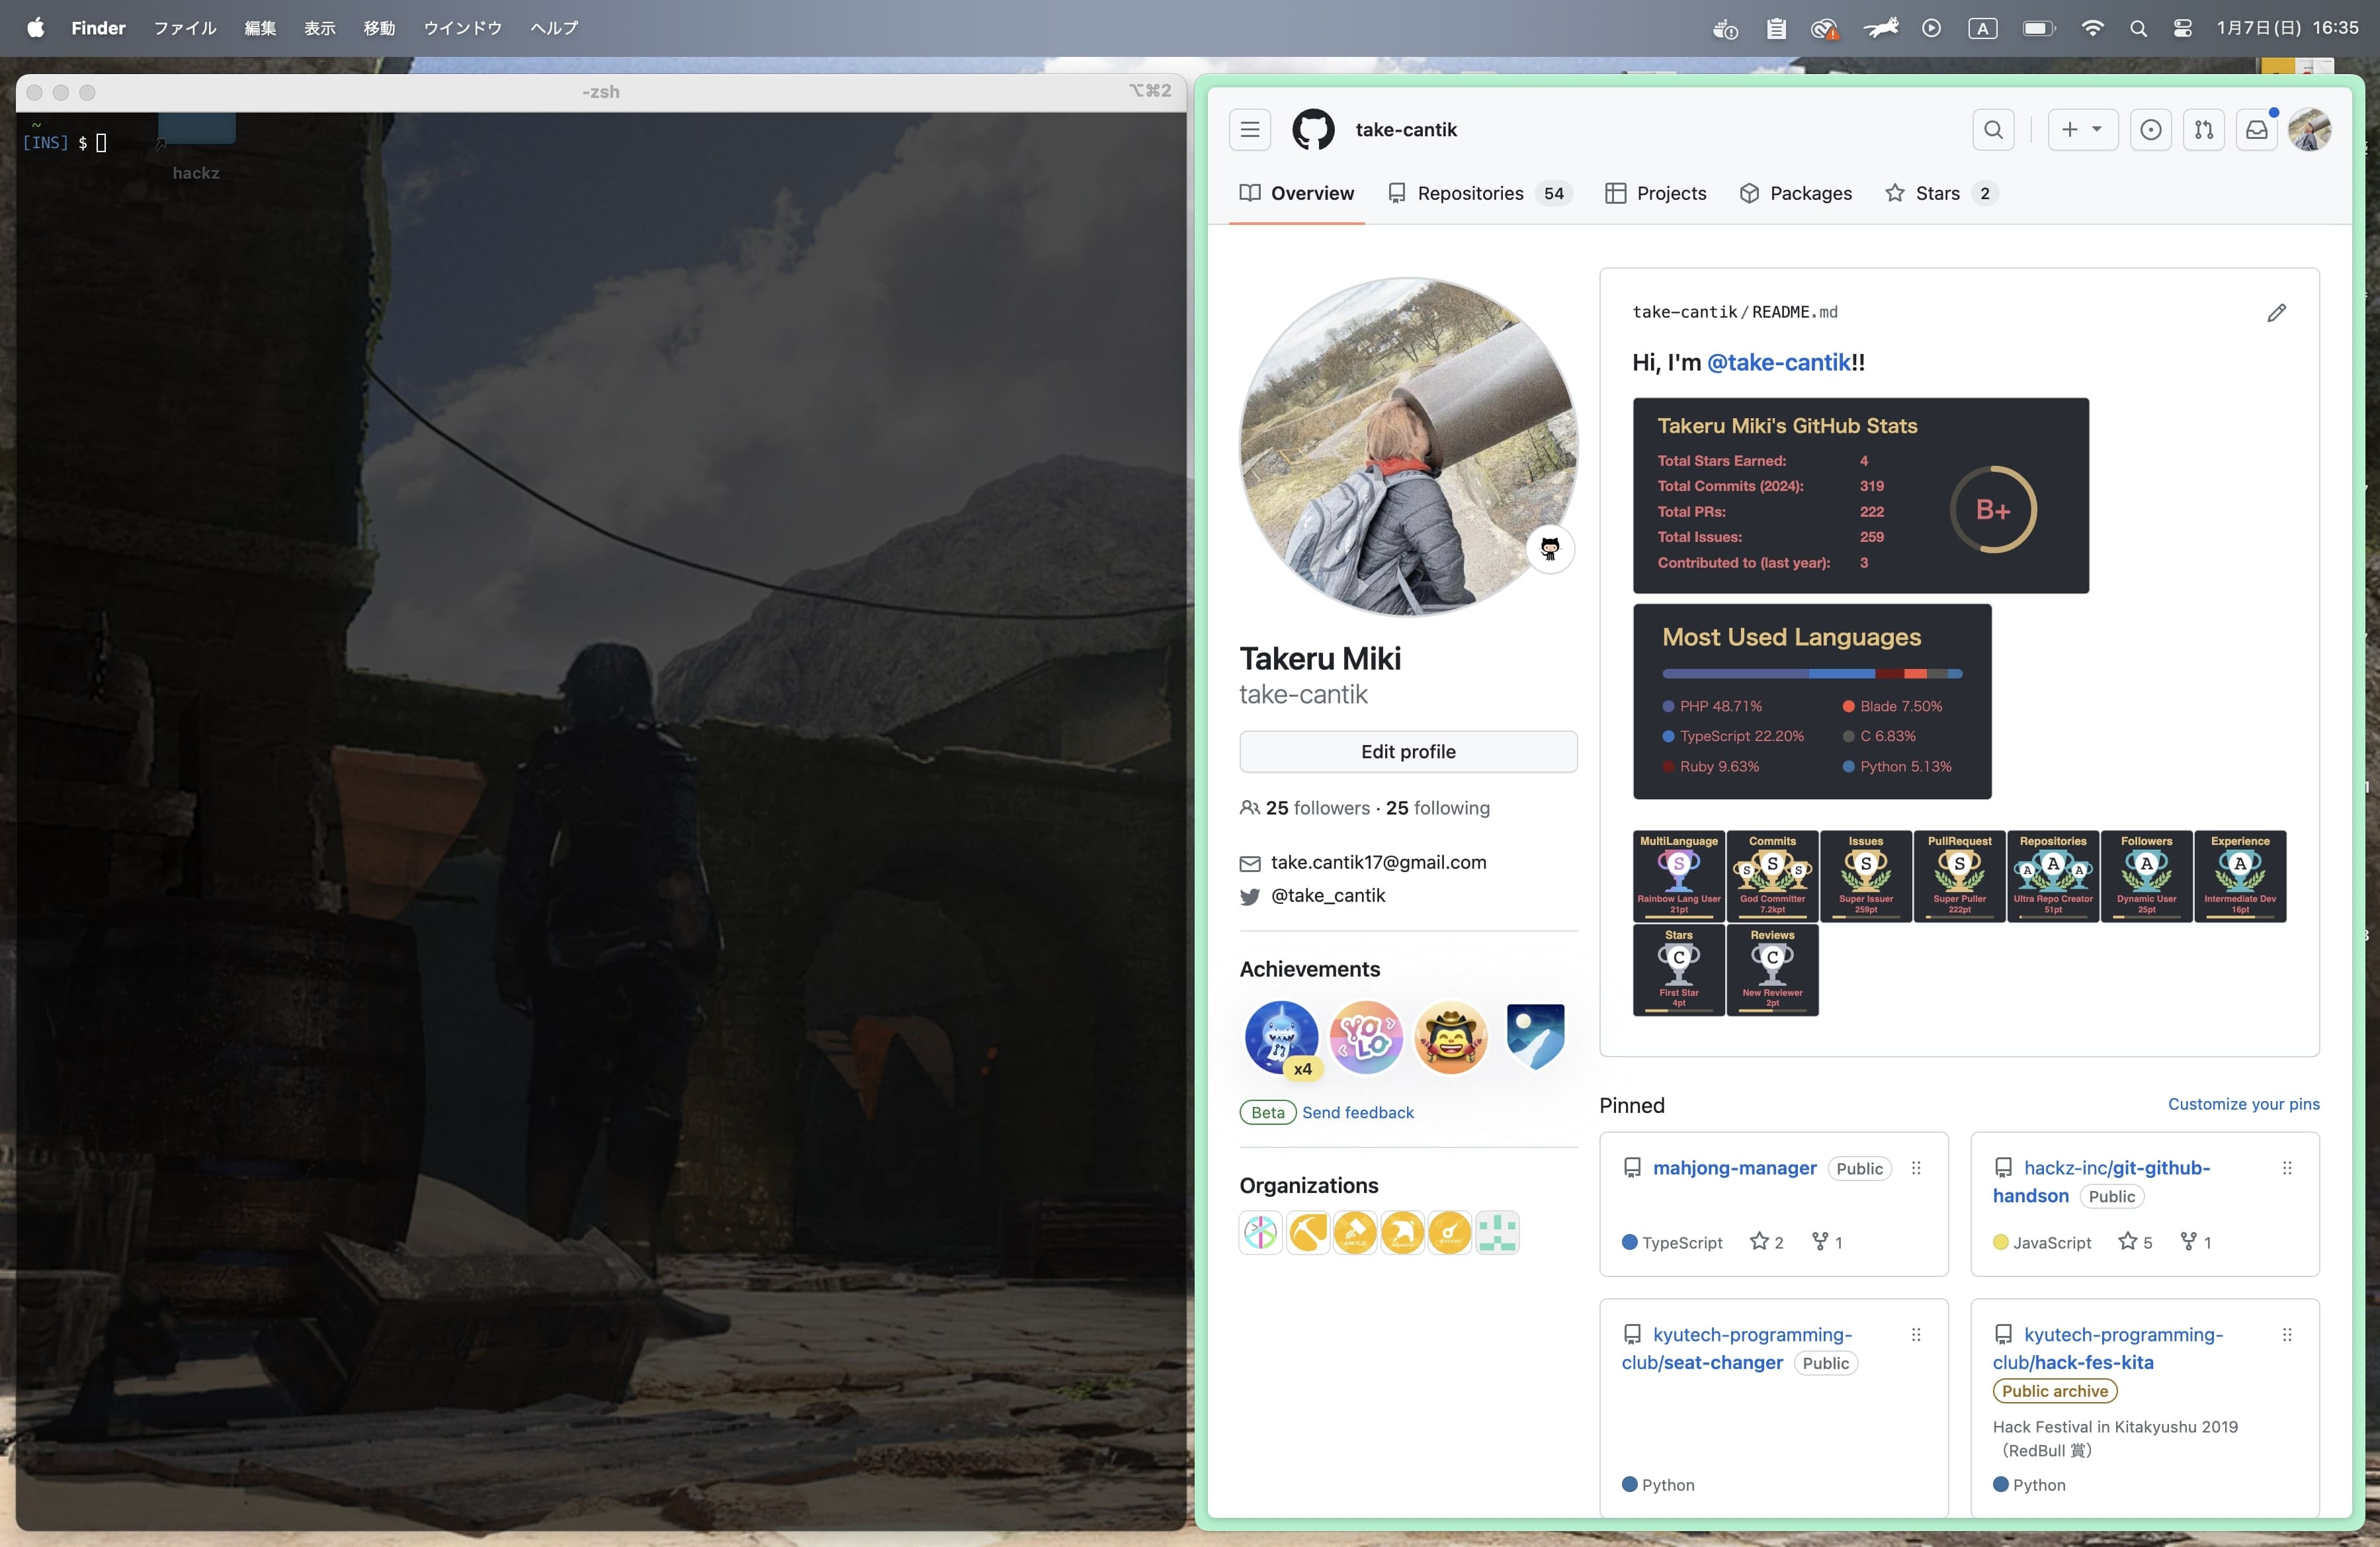Click the Commits trophy badge

point(1772,876)
